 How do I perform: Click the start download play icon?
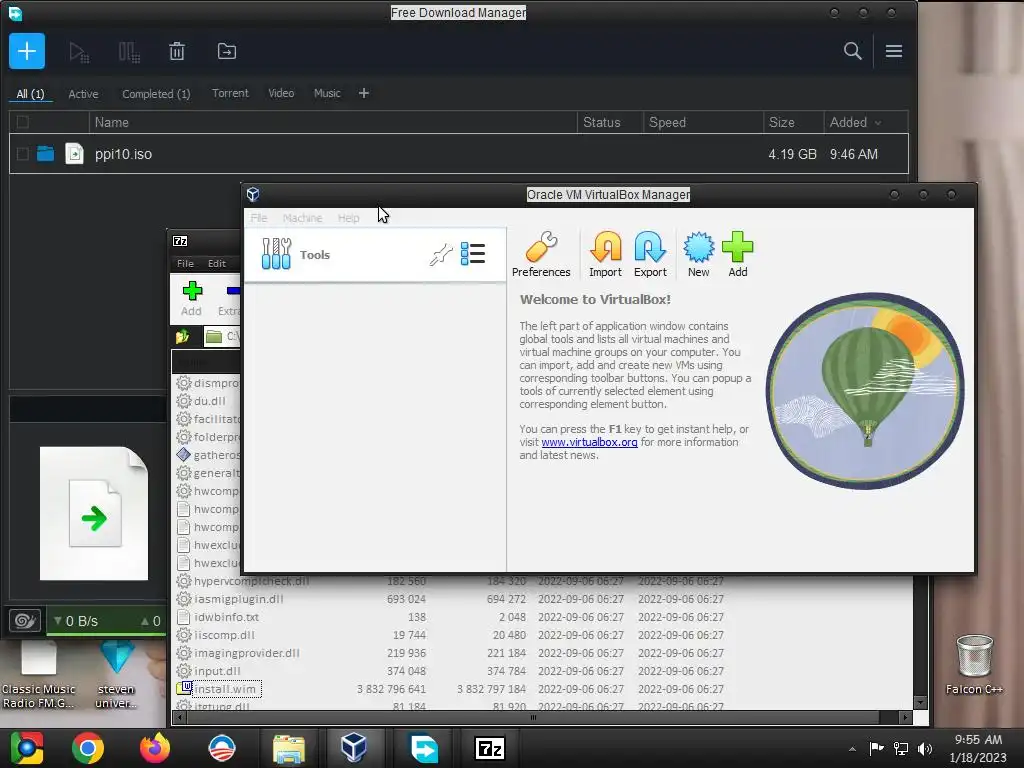[x=78, y=52]
